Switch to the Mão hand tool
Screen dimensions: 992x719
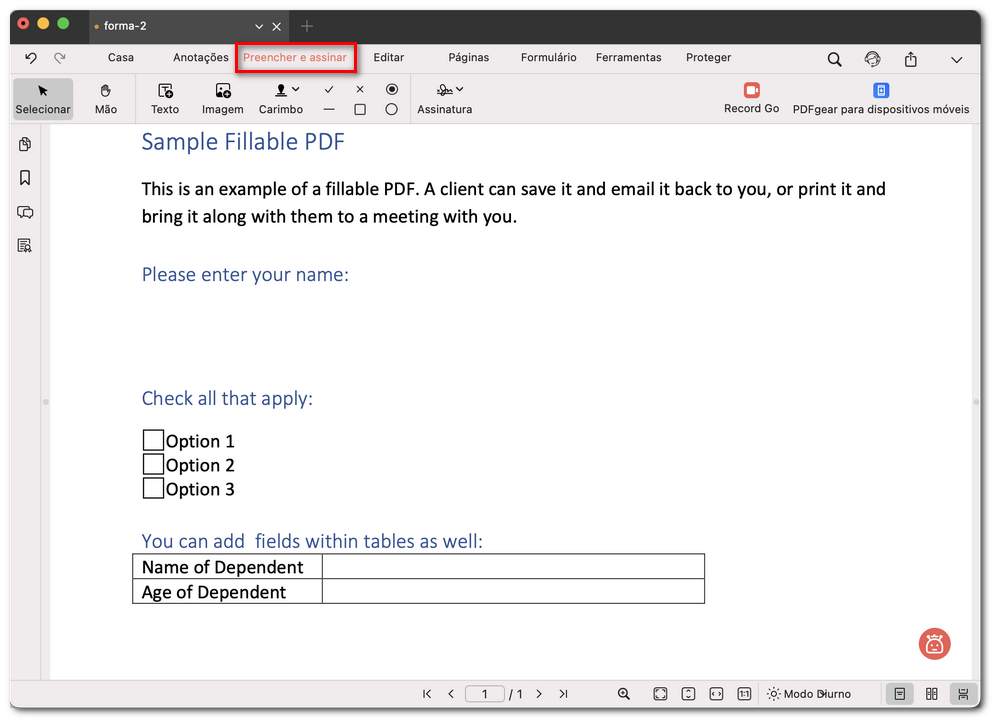pos(106,99)
